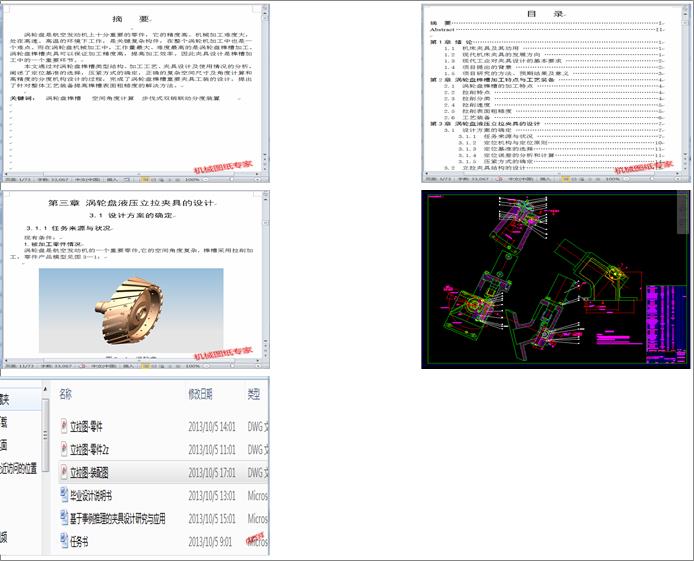Viewport: 694px width, 561px height.
Task: Toggle 插入 mode in 摘要 window status bar
Action: pyautogui.click(x=112, y=180)
